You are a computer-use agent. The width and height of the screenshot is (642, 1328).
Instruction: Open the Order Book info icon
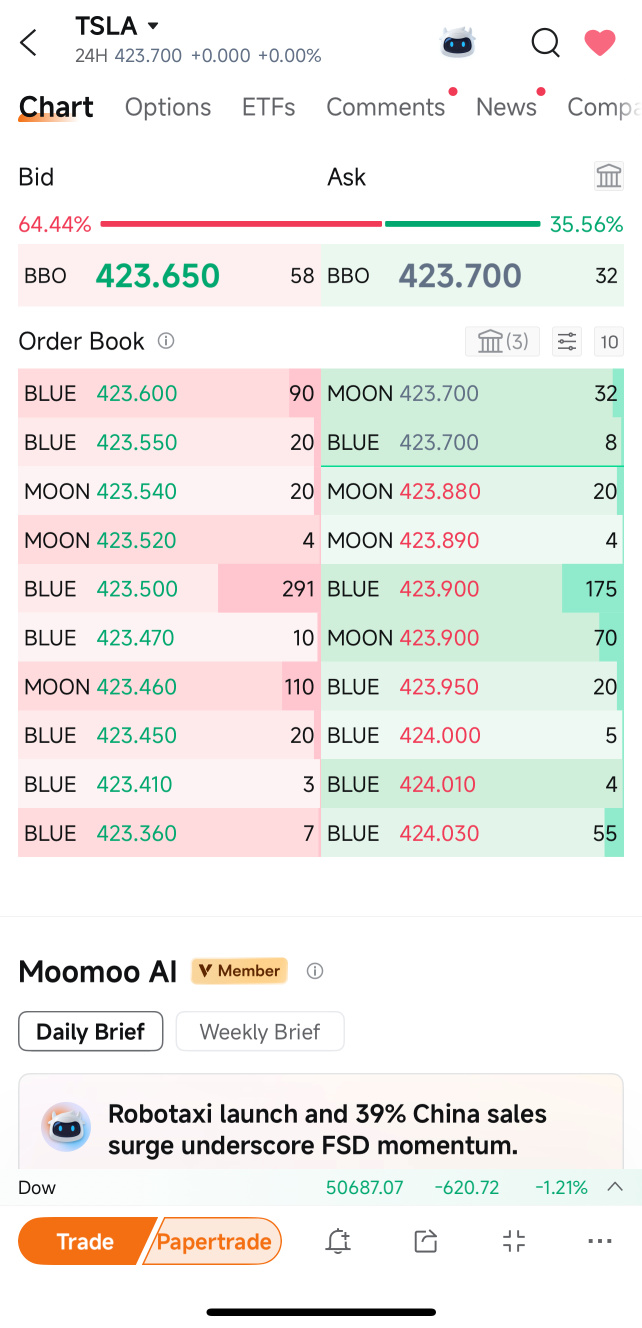(166, 341)
